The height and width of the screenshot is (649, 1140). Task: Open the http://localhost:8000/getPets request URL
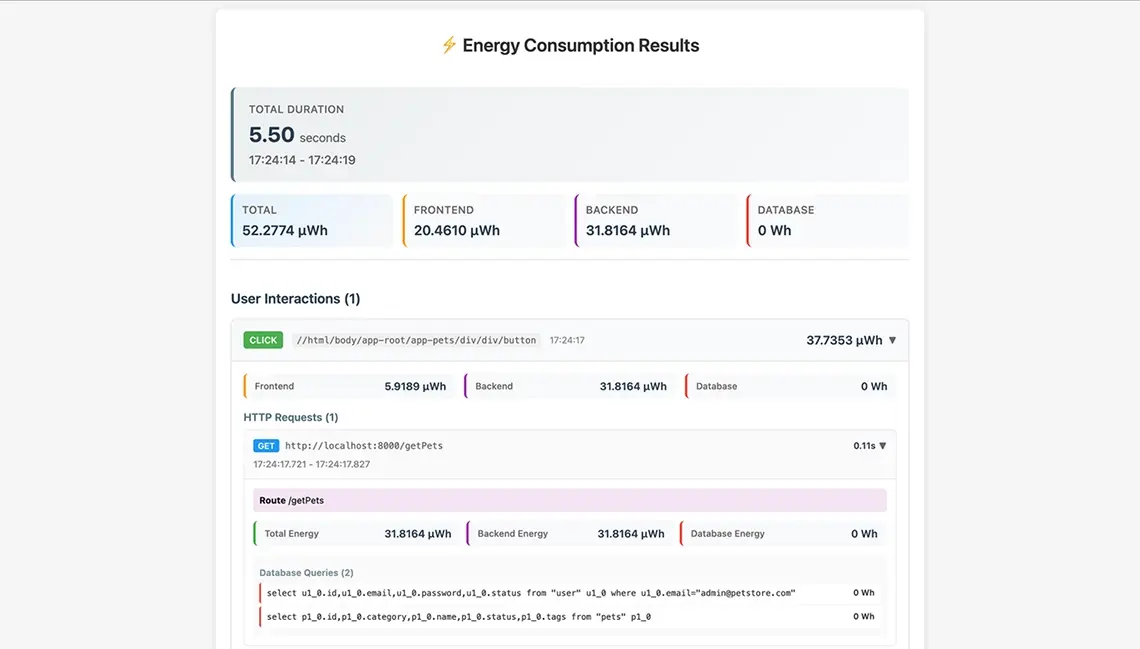pos(364,446)
